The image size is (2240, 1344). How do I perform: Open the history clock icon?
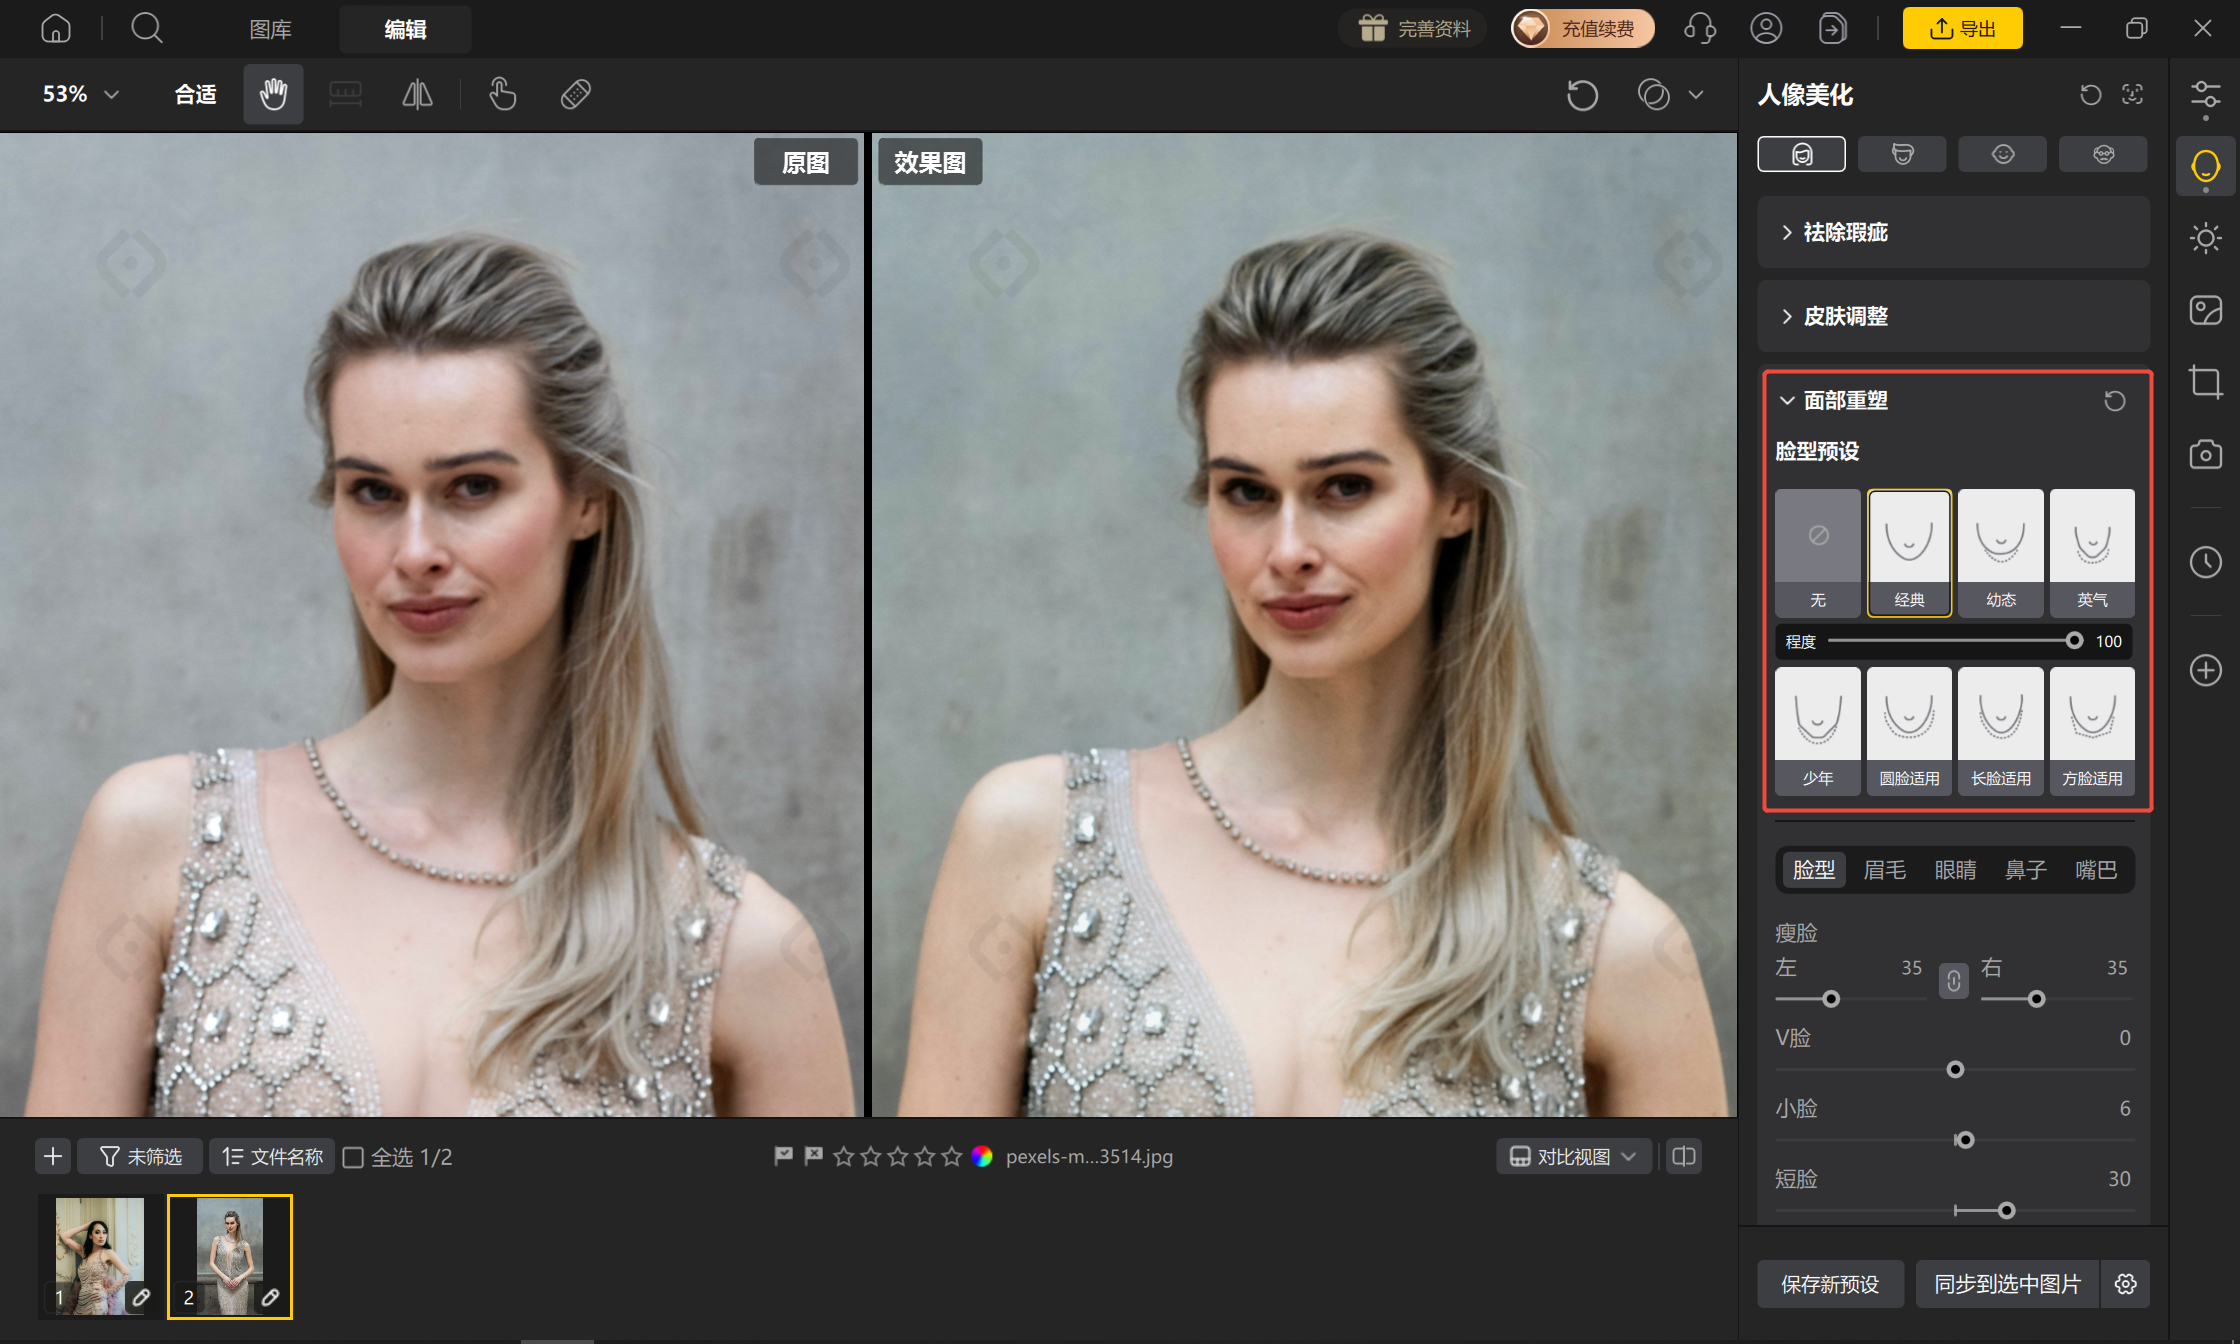point(2205,562)
